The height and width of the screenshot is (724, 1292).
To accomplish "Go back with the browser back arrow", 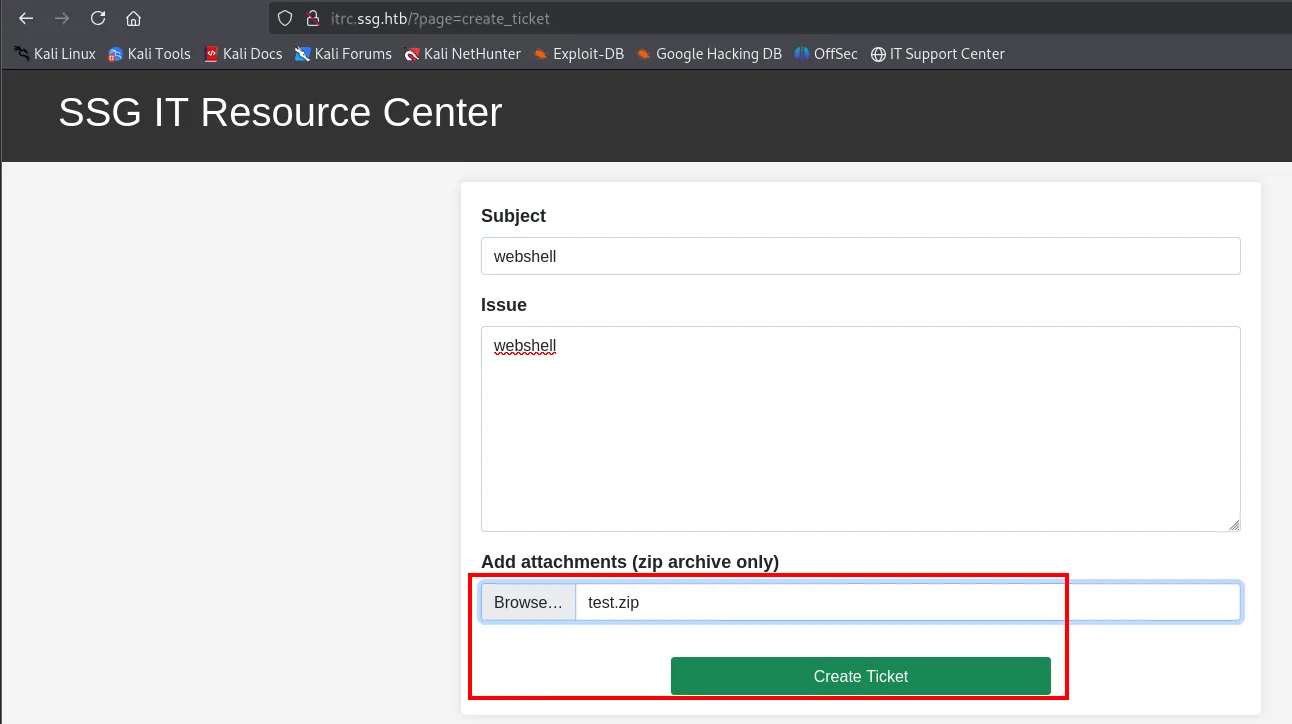I will (26, 18).
